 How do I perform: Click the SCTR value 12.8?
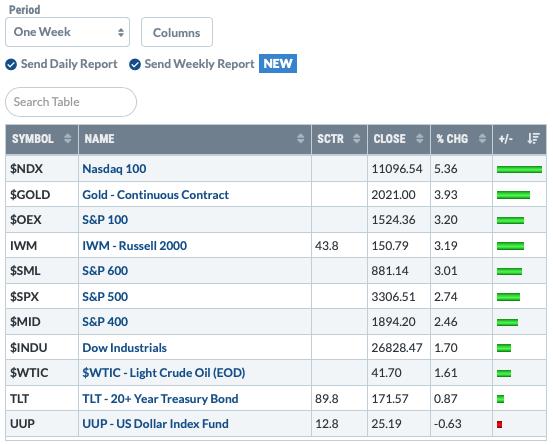click(327, 424)
